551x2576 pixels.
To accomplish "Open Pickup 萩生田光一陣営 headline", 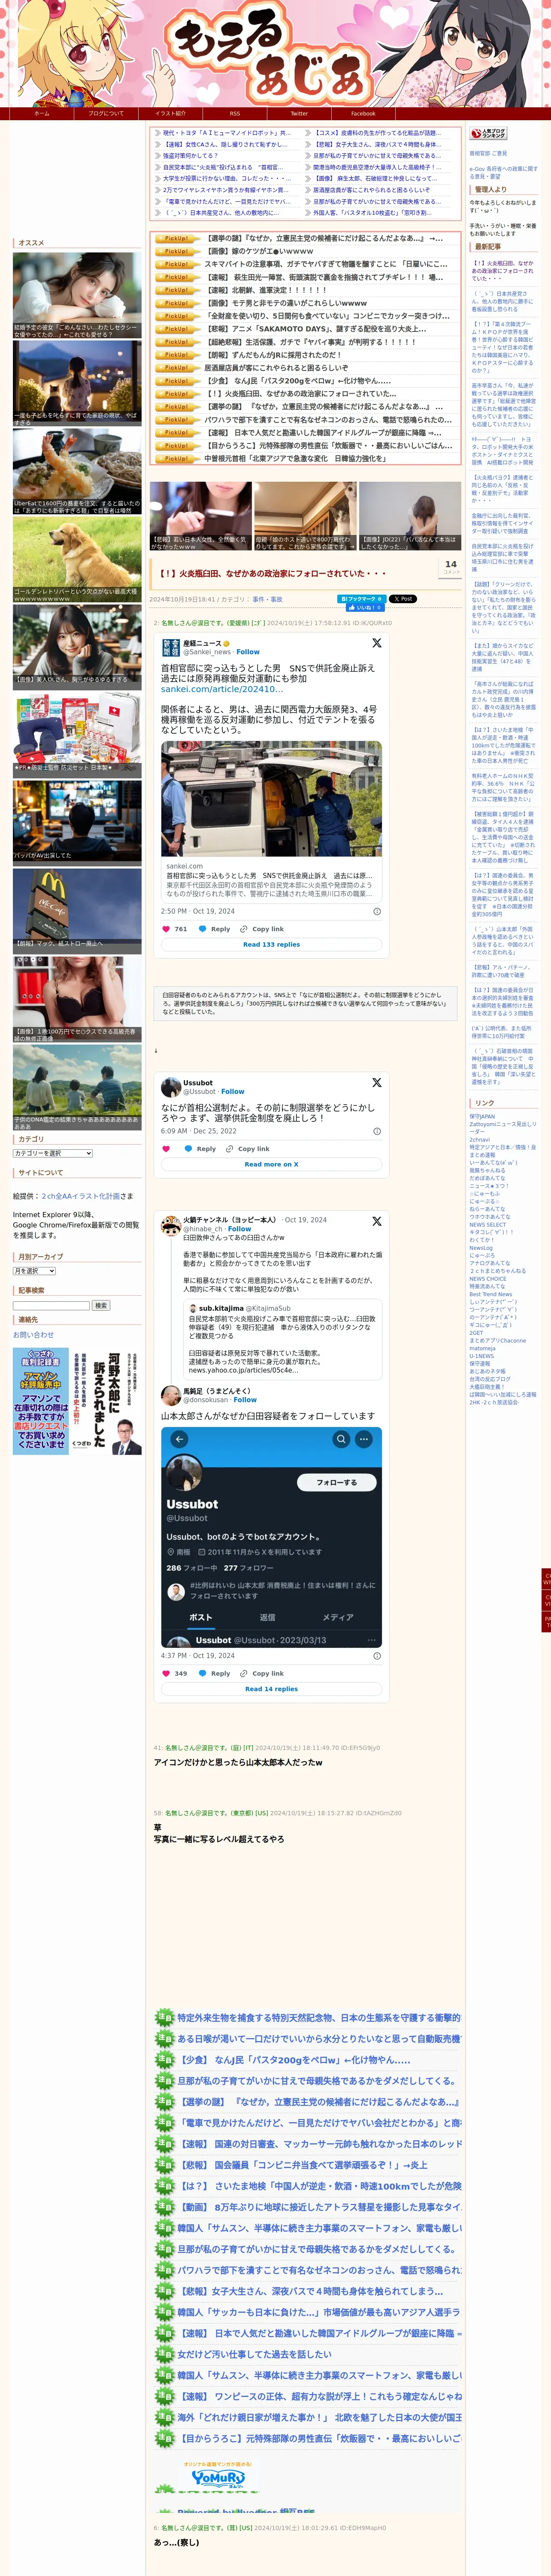I will click(324, 277).
